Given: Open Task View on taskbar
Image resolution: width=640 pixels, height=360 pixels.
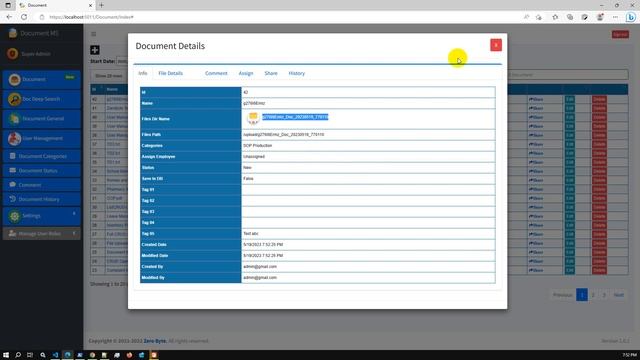Looking at the screenshot, I should [x=30, y=355].
